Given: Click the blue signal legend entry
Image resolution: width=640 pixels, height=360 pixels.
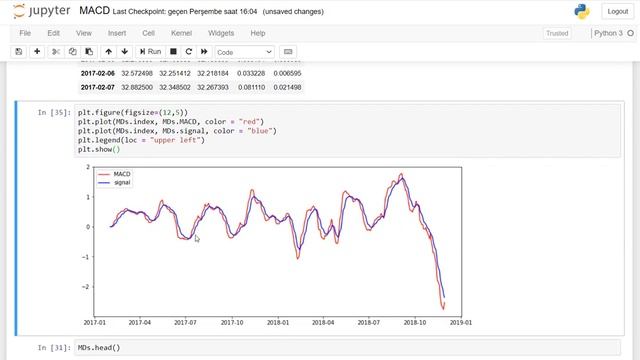Looking at the screenshot, I should (114, 182).
